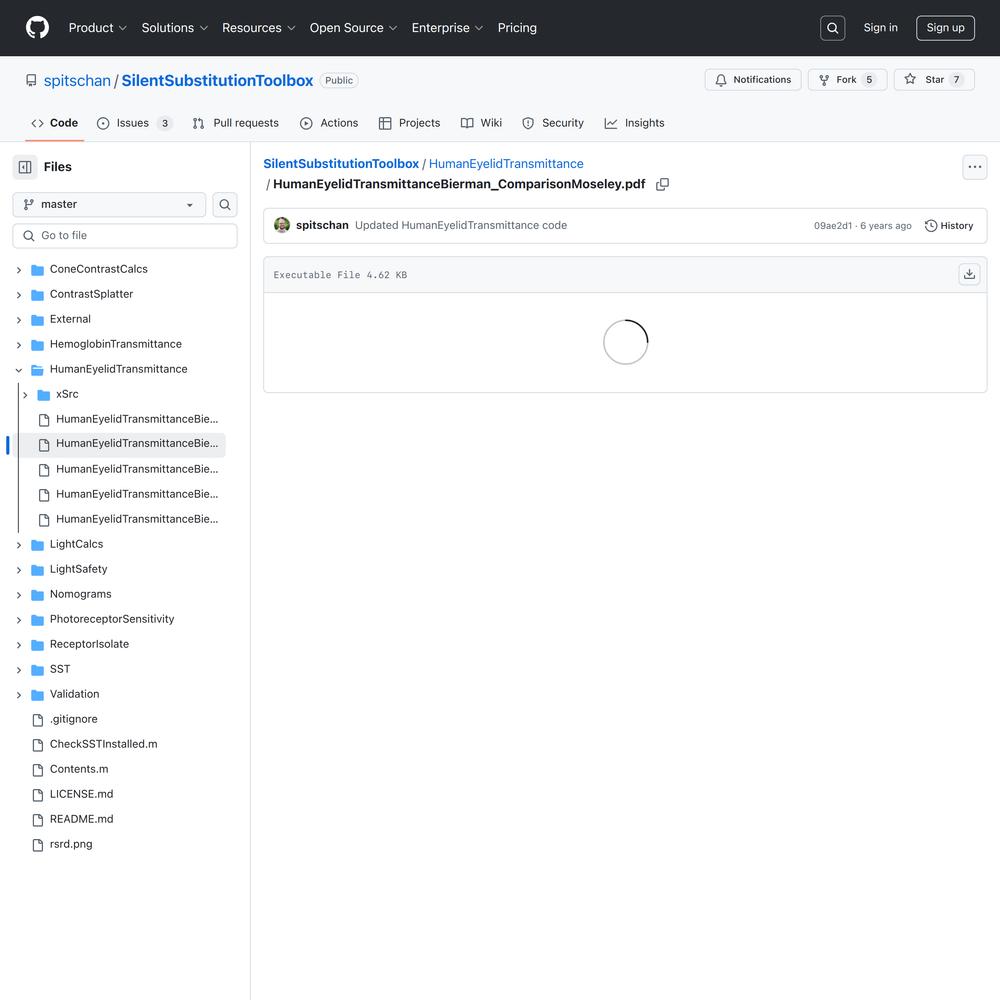Open README.md file
The width and height of the screenshot is (1000, 1000).
coord(82,819)
